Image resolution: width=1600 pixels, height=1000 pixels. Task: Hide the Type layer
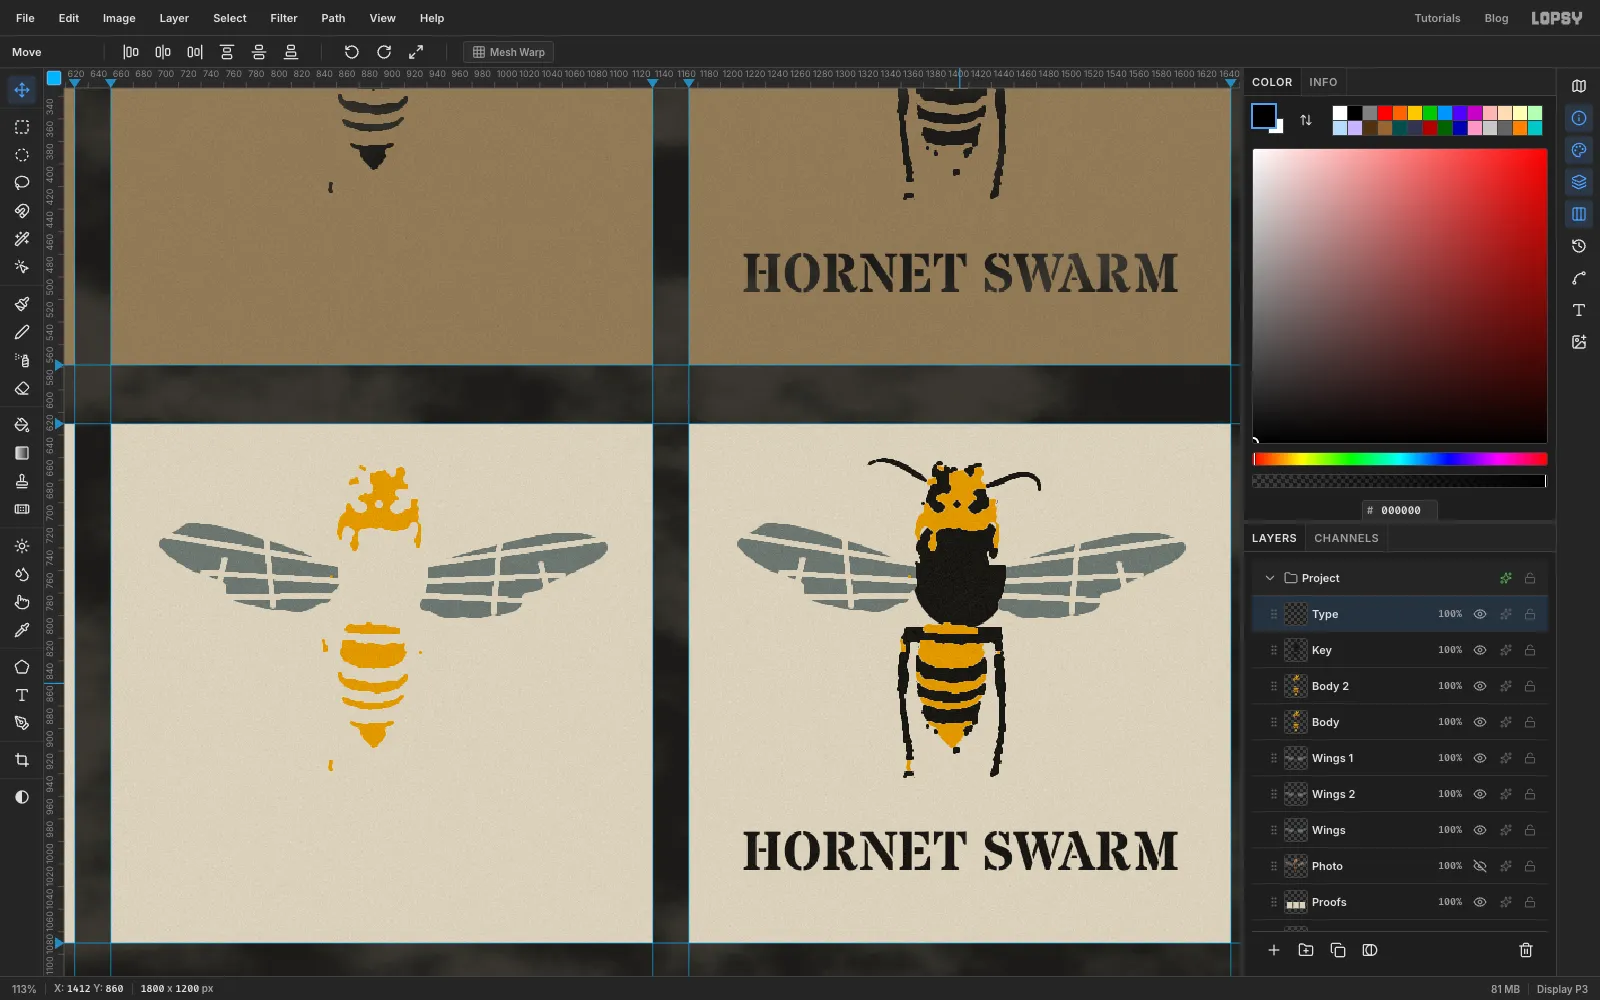point(1480,614)
